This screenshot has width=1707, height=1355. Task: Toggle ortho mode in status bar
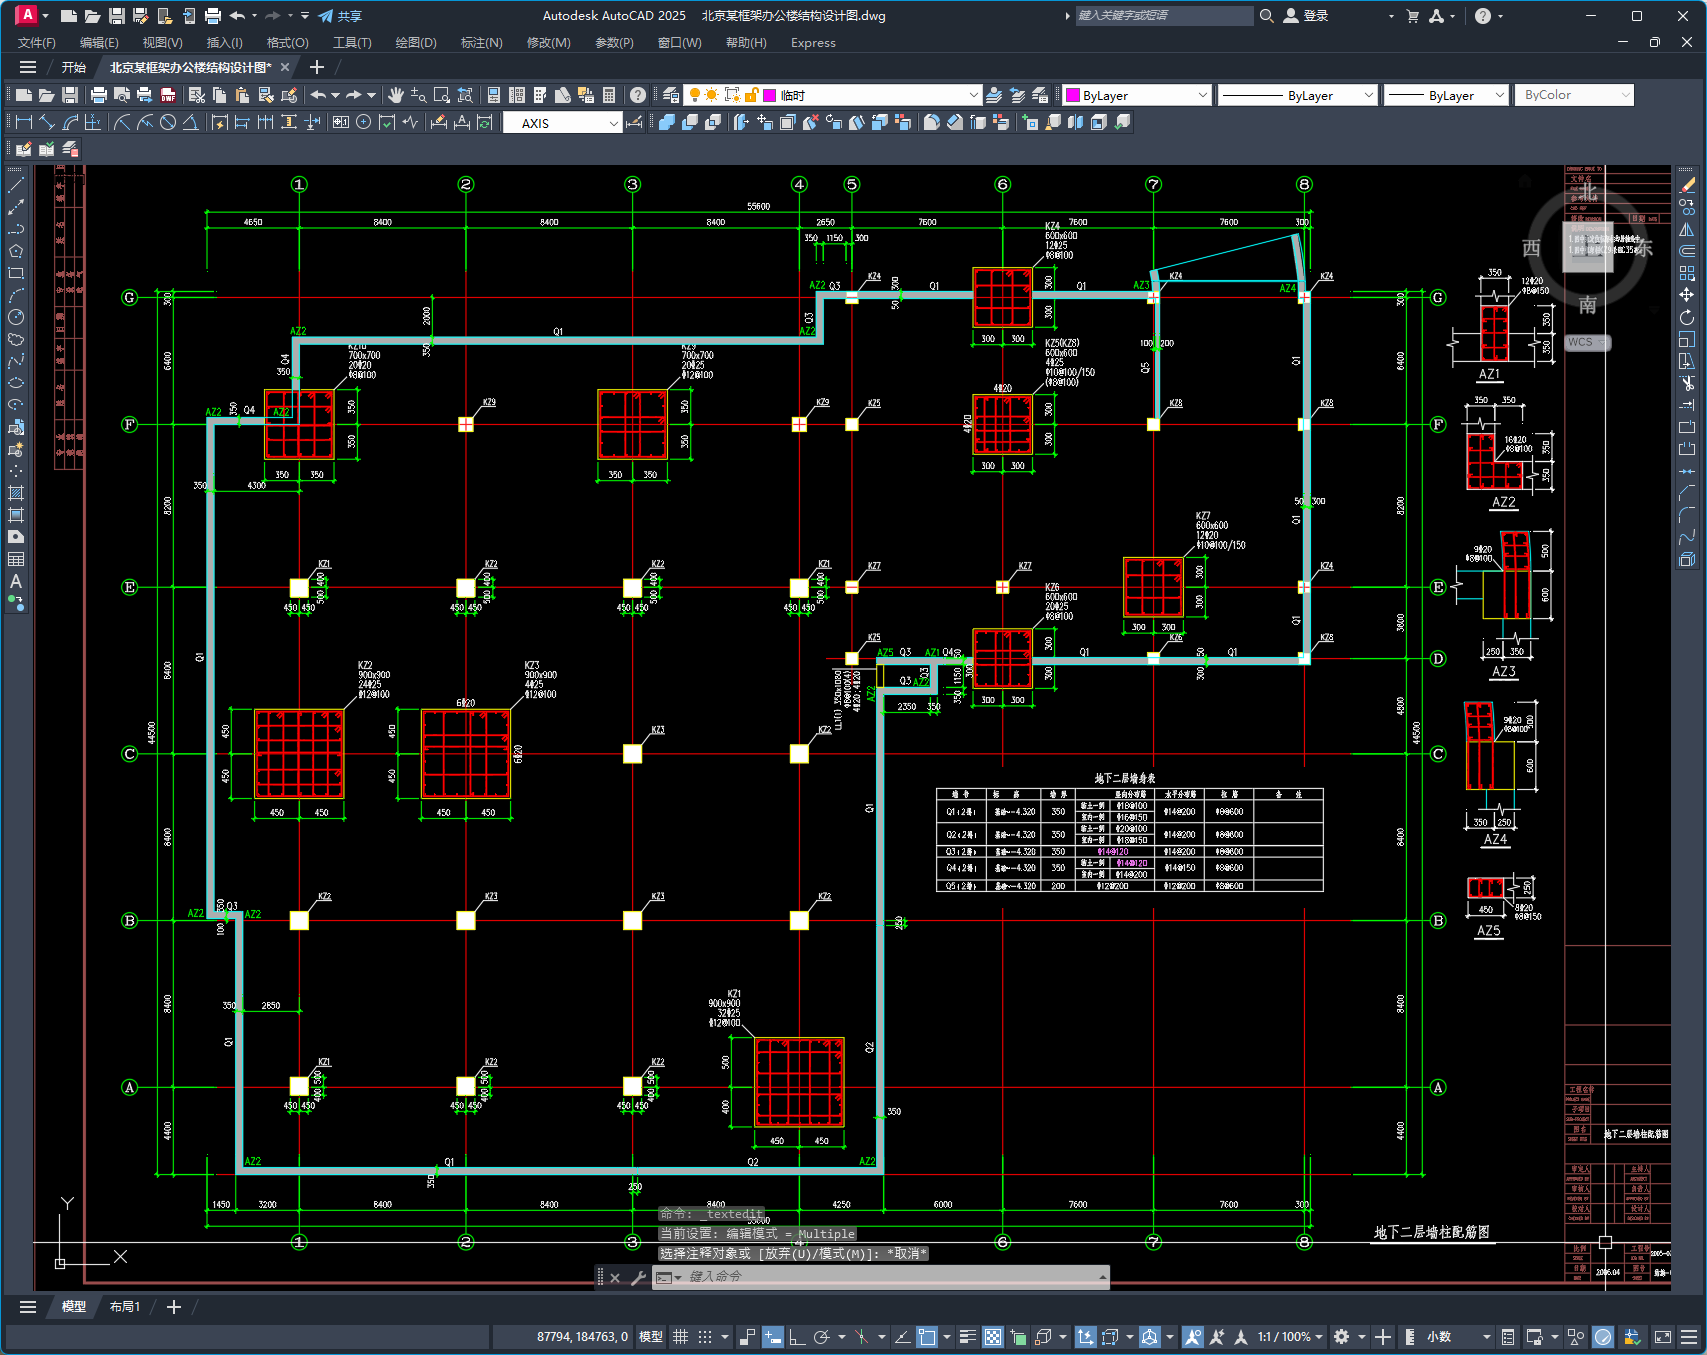797,1337
